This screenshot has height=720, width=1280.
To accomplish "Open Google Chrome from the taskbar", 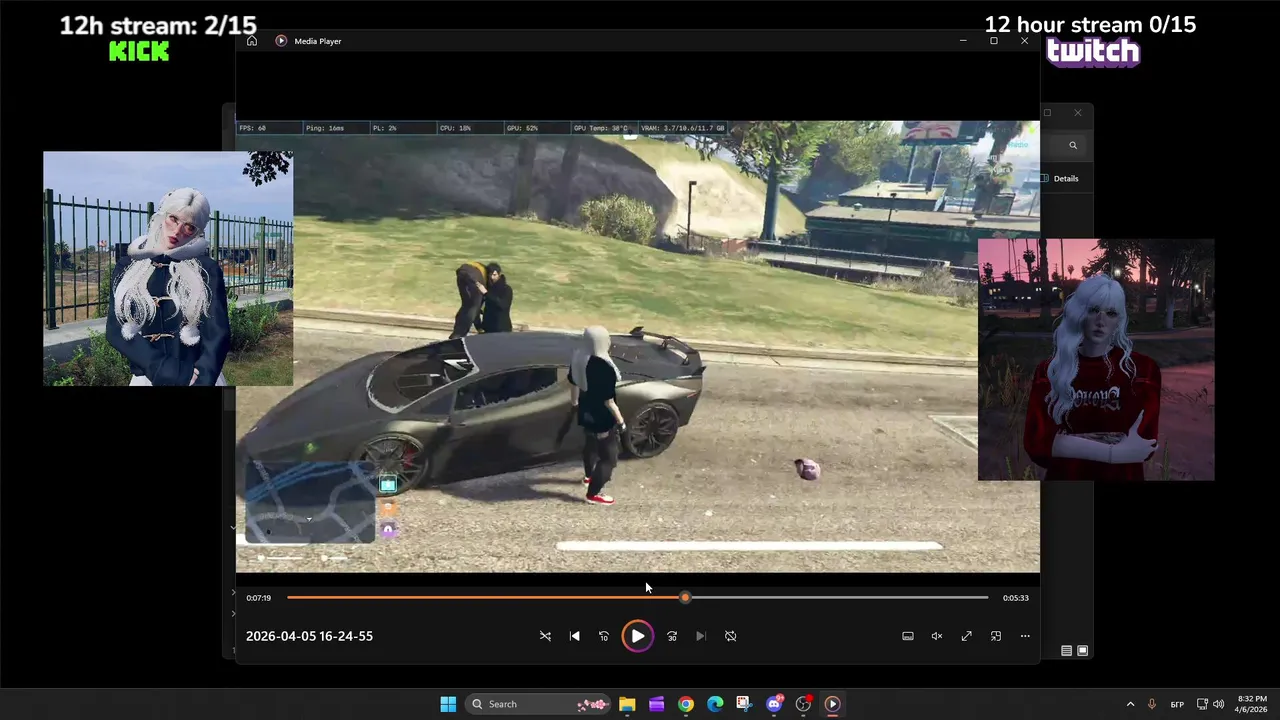I will [686, 704].
